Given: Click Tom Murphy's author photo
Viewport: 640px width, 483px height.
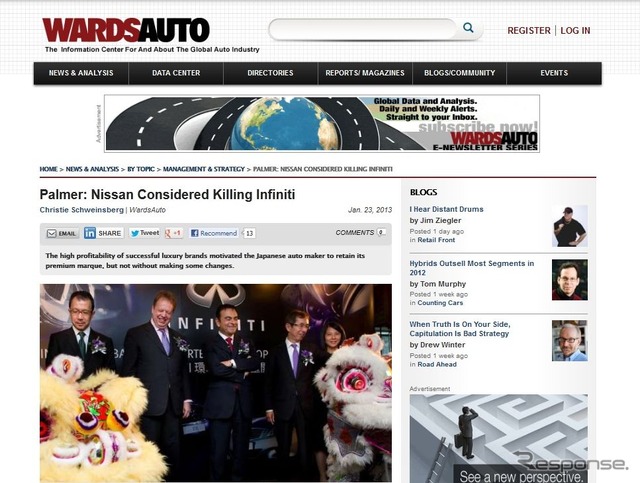Looking at the screenshot, I should point(570,280).
